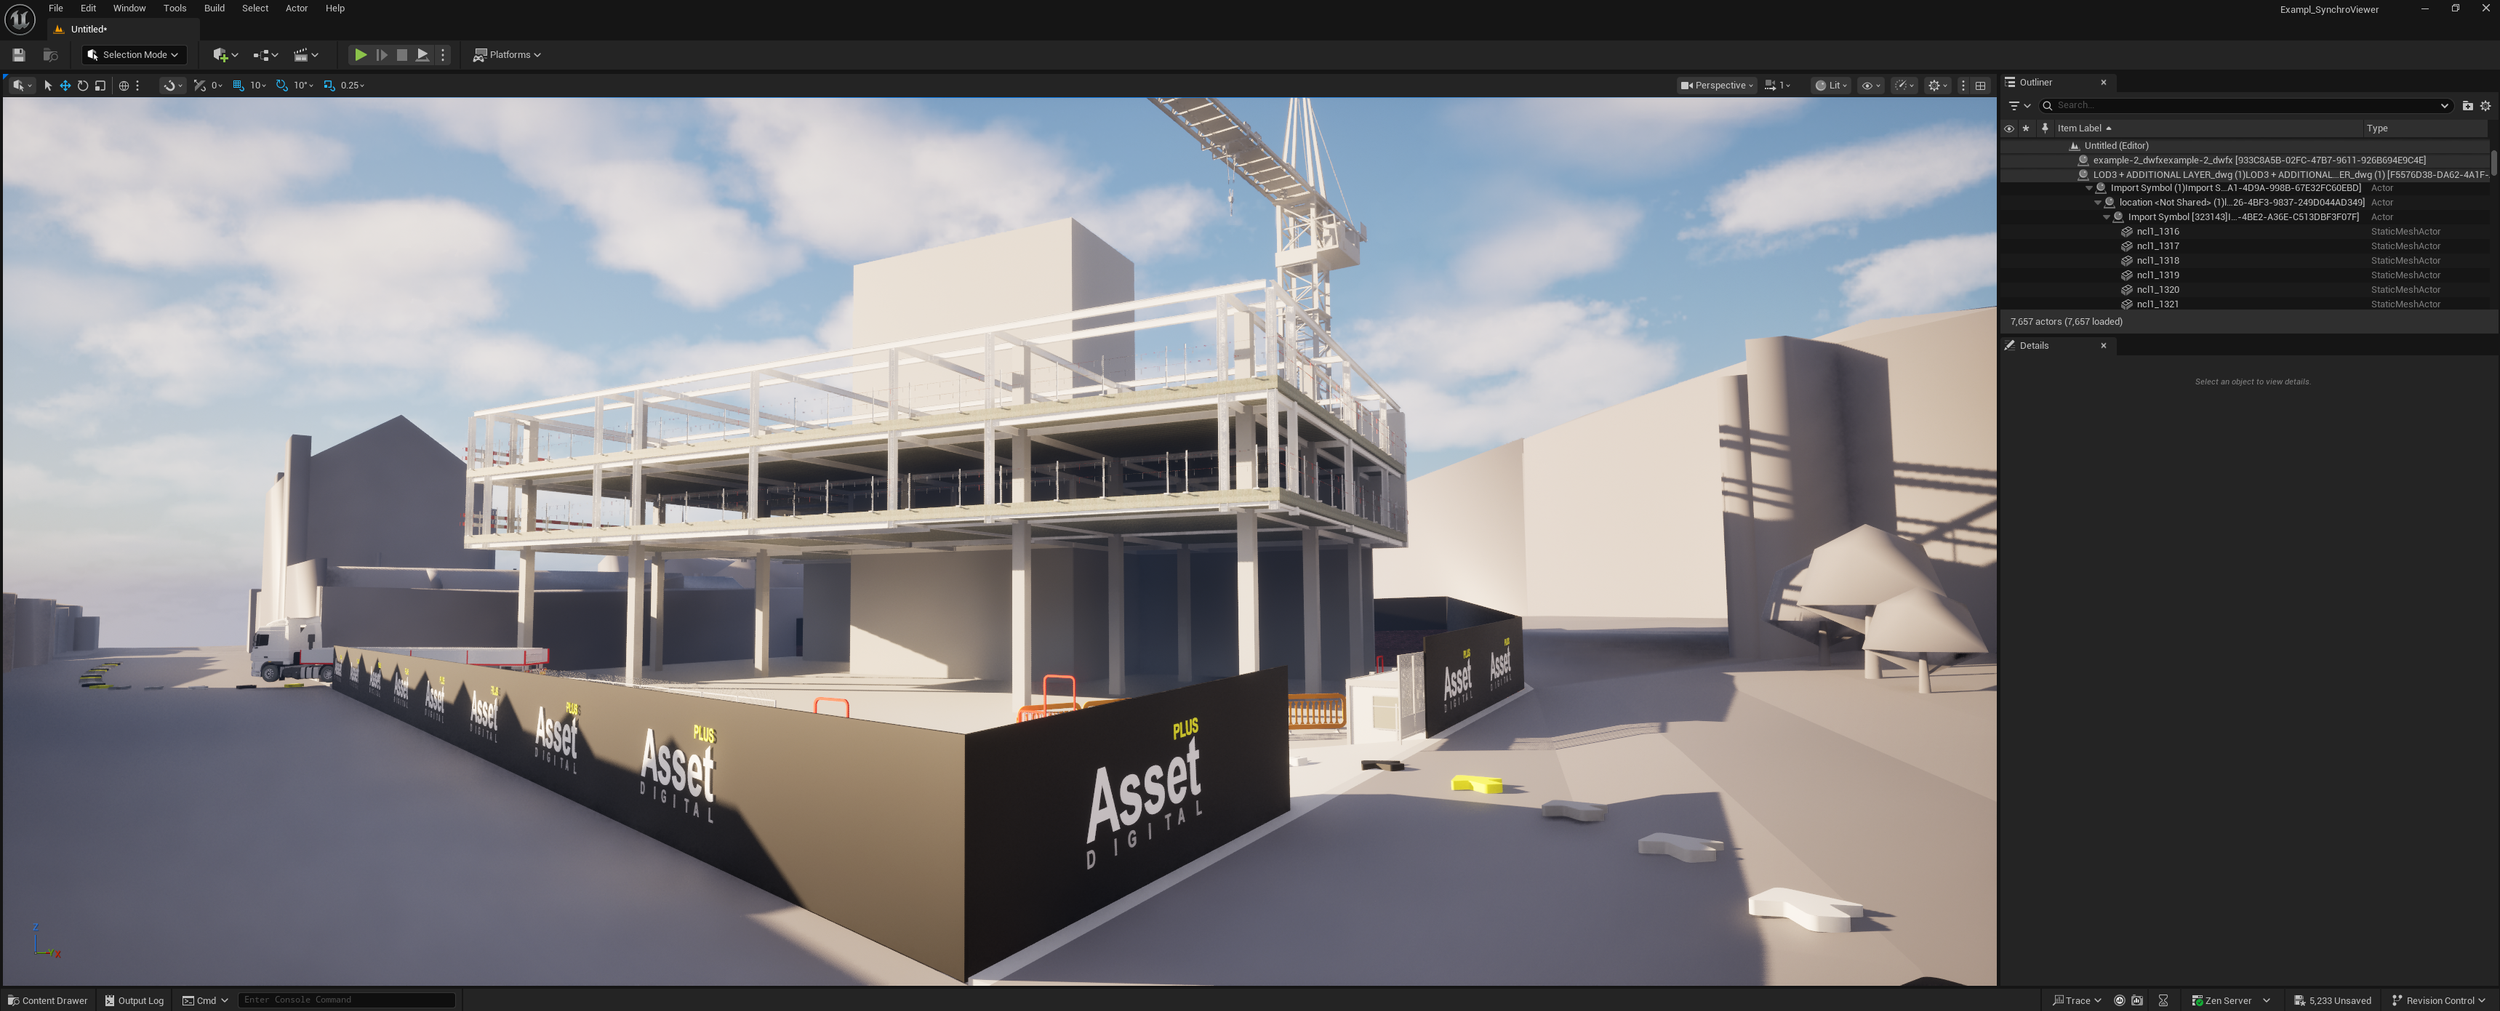
Task: Open surface snapping options icon
Action: pyautogui.click(x=172, y=86)
